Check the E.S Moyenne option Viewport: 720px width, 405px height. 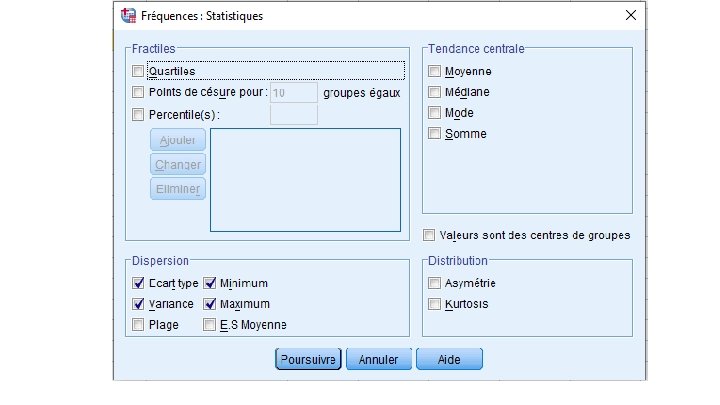coord(210,324)
